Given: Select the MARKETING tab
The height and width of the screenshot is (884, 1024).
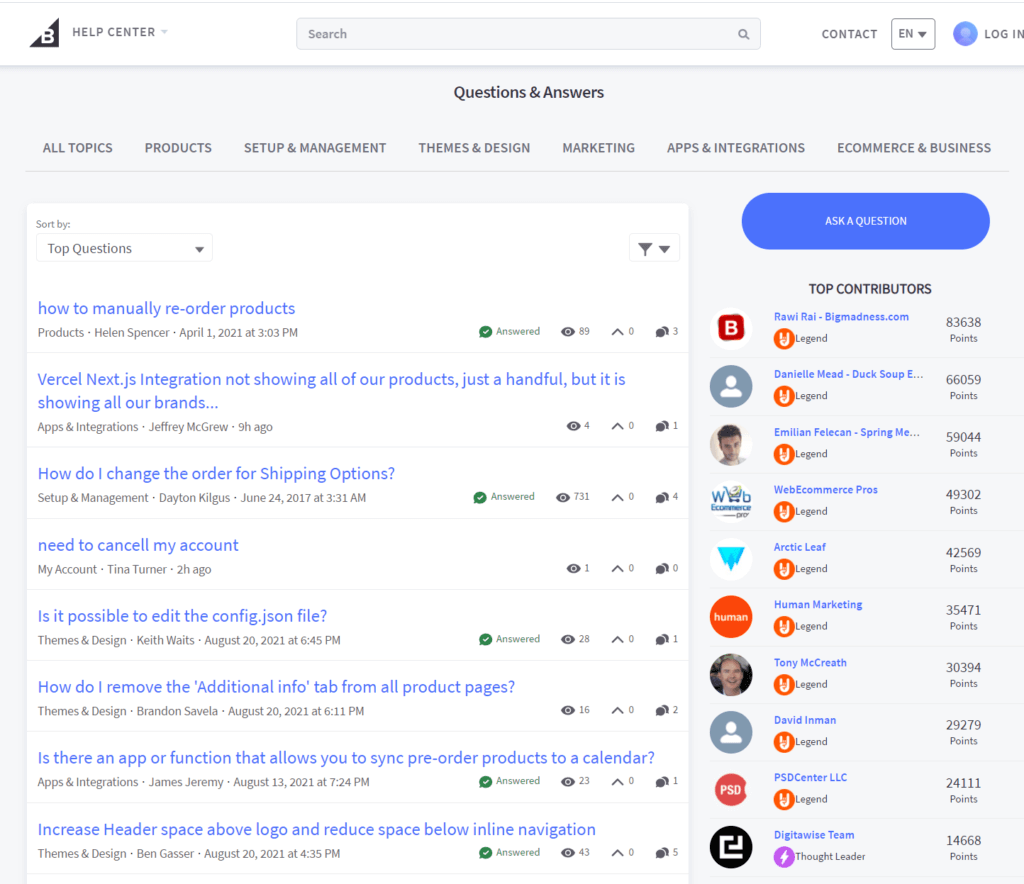Looking at the screenshot, I should click(598, 148).
